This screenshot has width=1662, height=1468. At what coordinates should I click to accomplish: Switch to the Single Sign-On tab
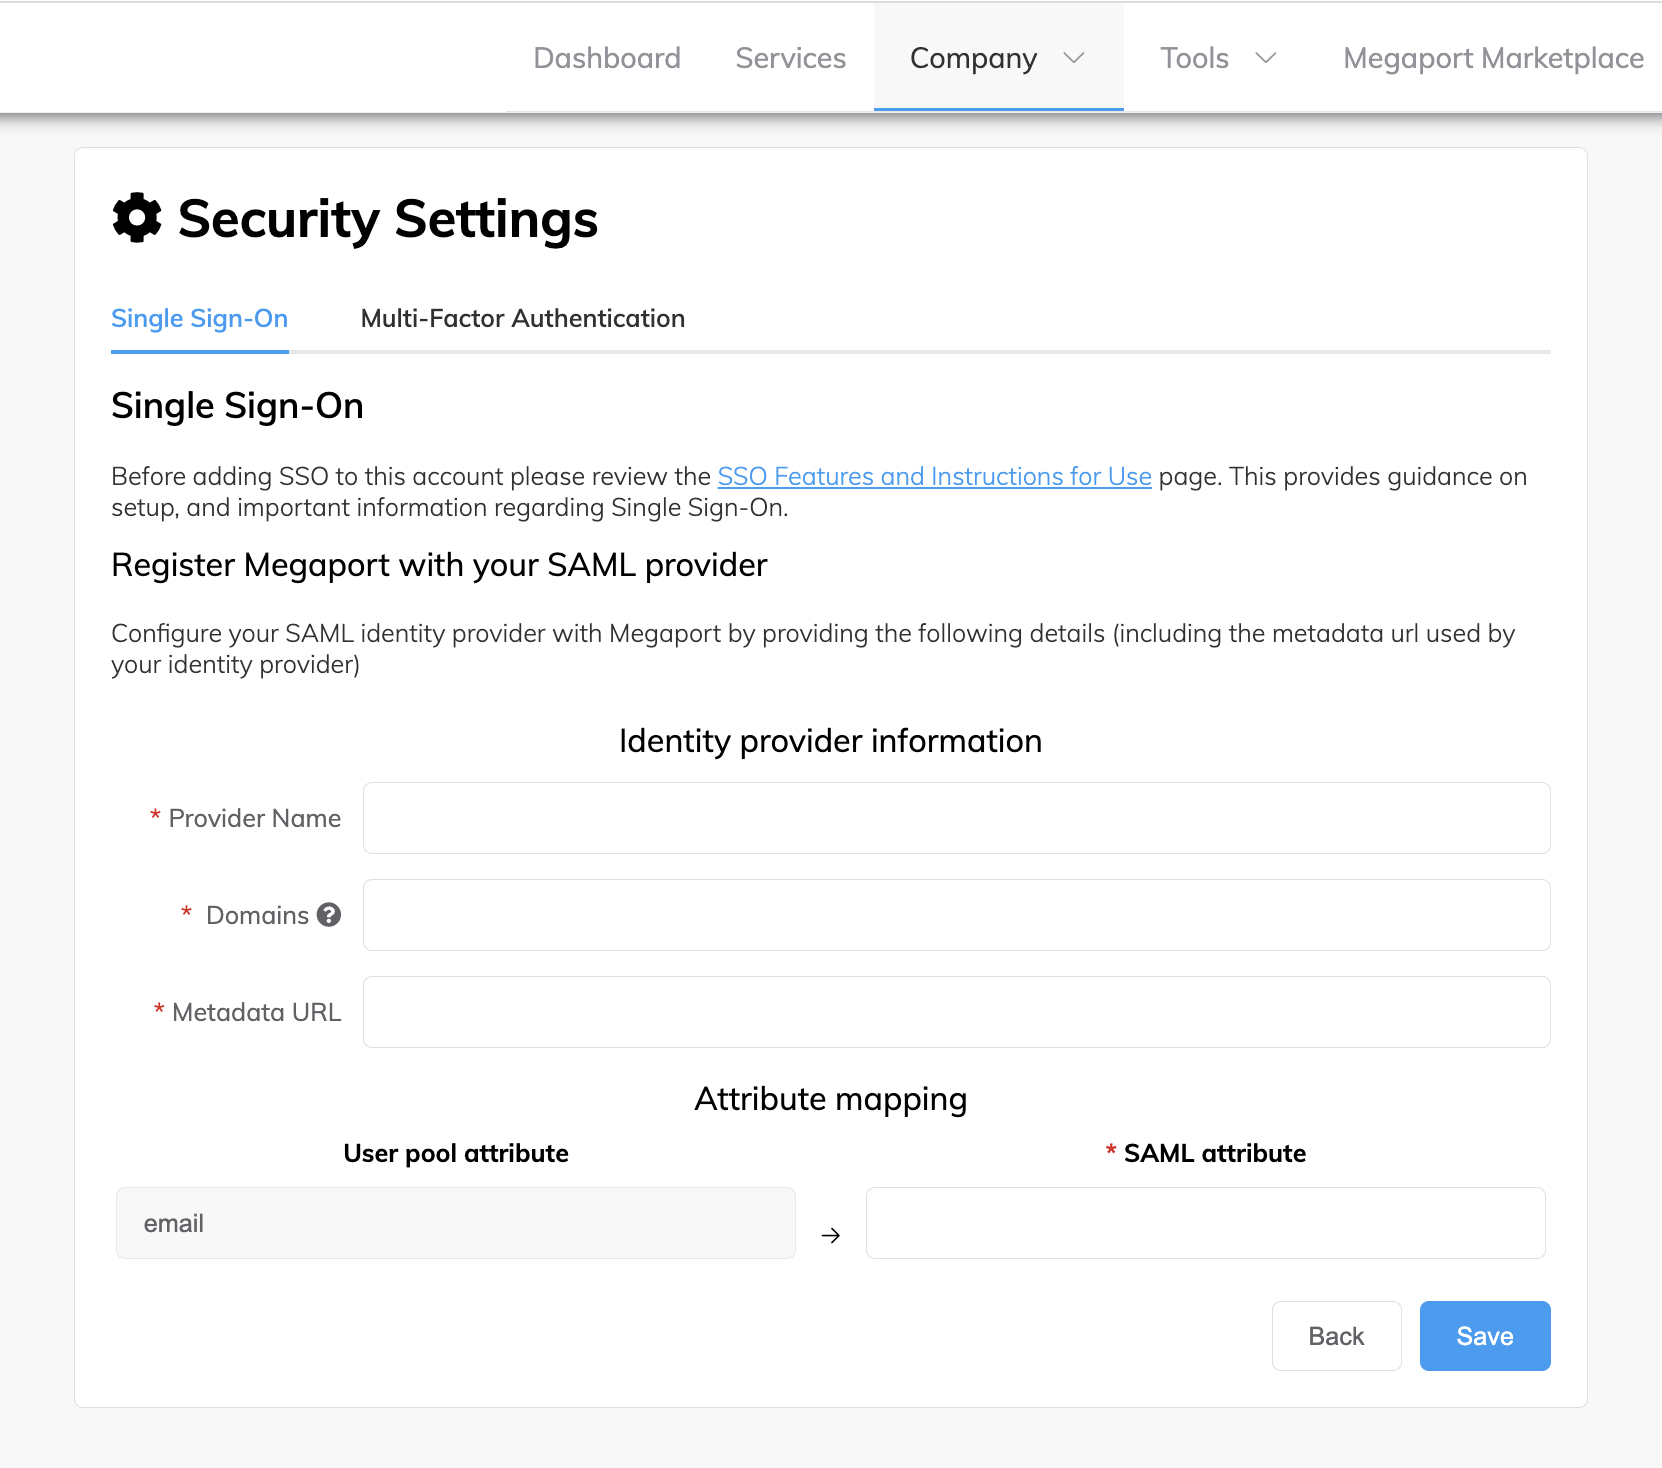click(x=200, y=318)
